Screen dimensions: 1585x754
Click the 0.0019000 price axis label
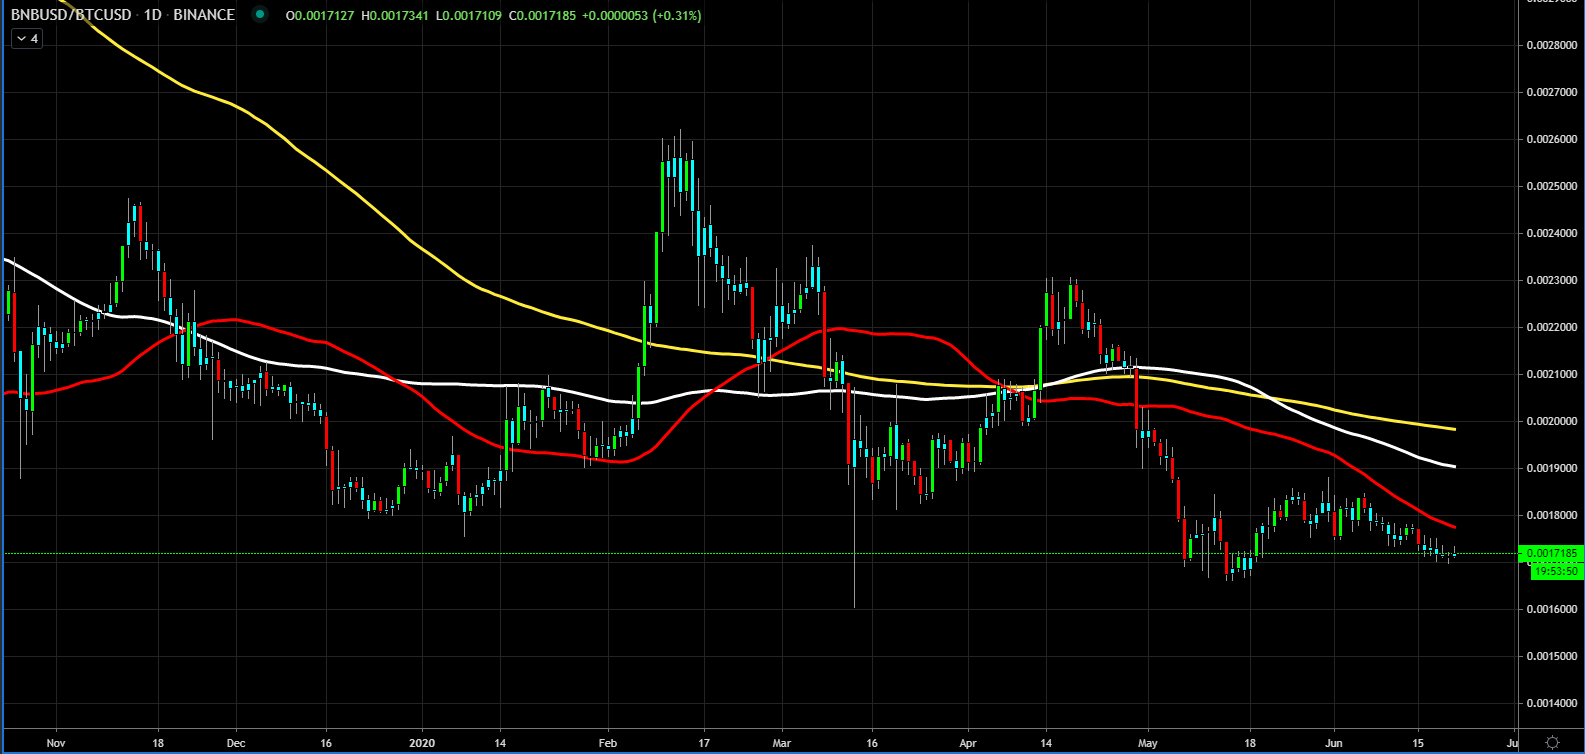1552,468
